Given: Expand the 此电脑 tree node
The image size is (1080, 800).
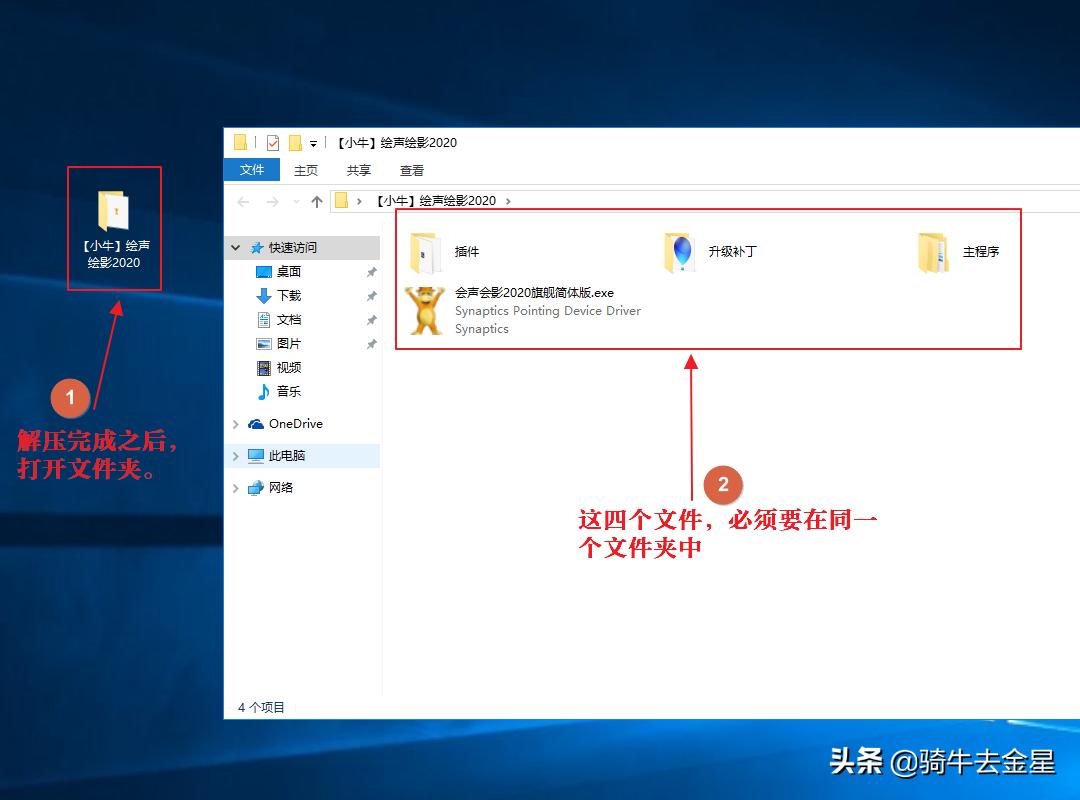Looking at the screenshot, I should [238, 455].
